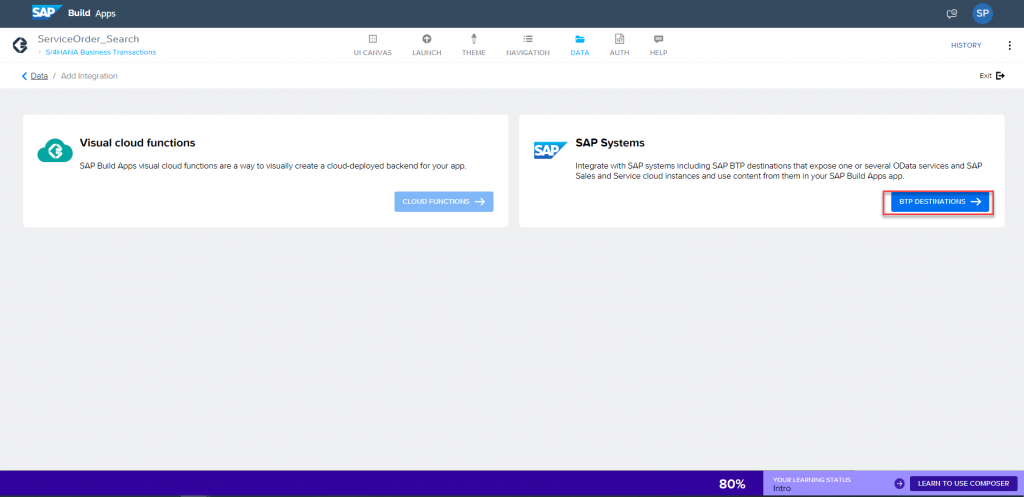Click the ServiceOrder_Search app name
This screenshot has width=1024, height=497.
(88, 39)
